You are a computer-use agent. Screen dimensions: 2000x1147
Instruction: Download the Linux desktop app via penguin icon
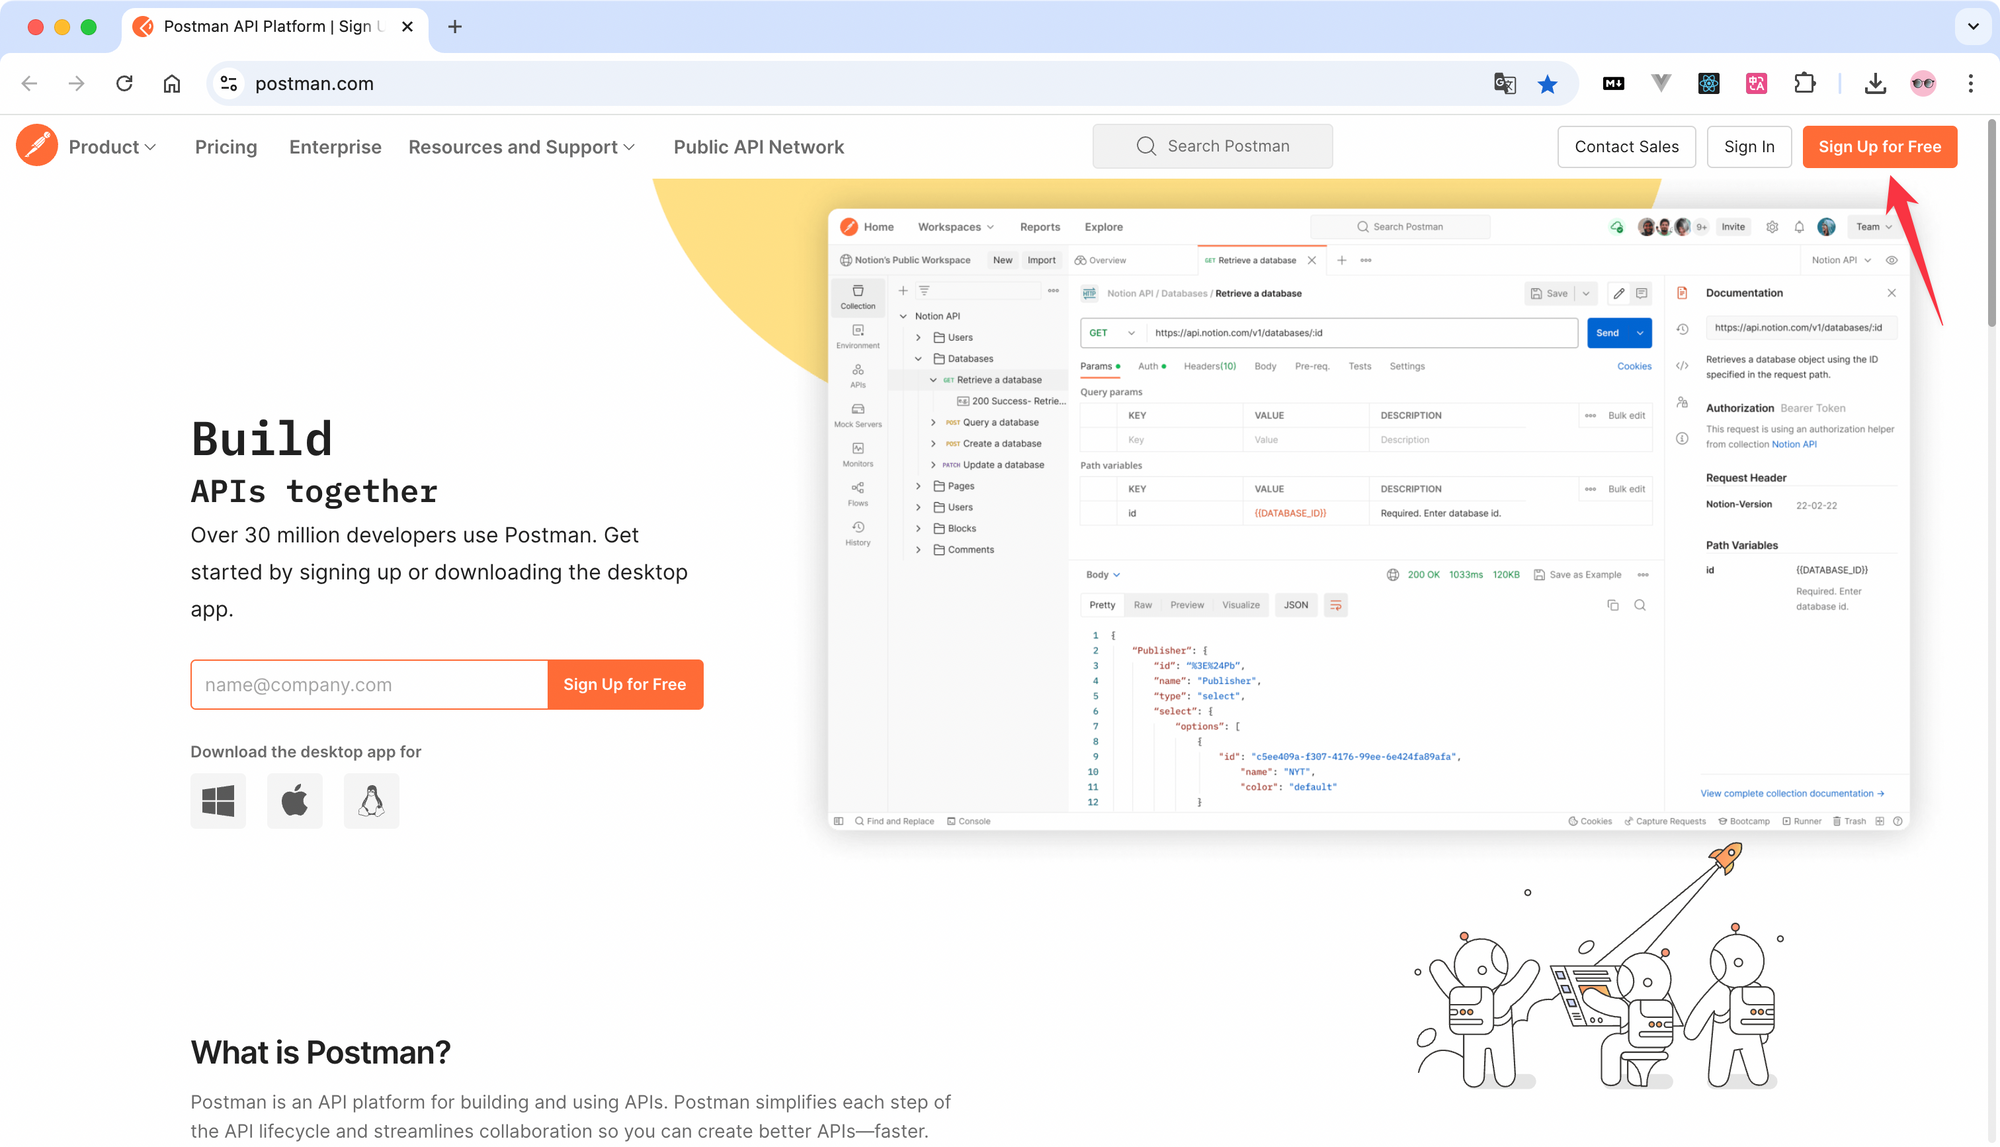(x=371, y=800)
